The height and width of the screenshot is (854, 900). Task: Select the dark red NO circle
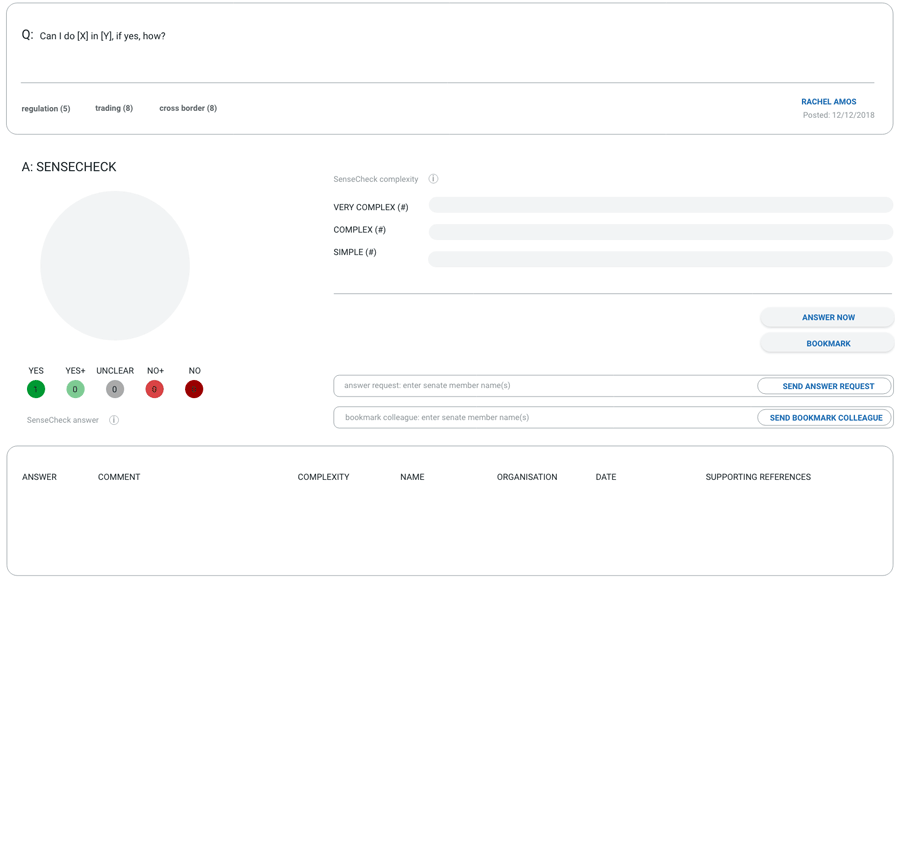coord(194,389)
